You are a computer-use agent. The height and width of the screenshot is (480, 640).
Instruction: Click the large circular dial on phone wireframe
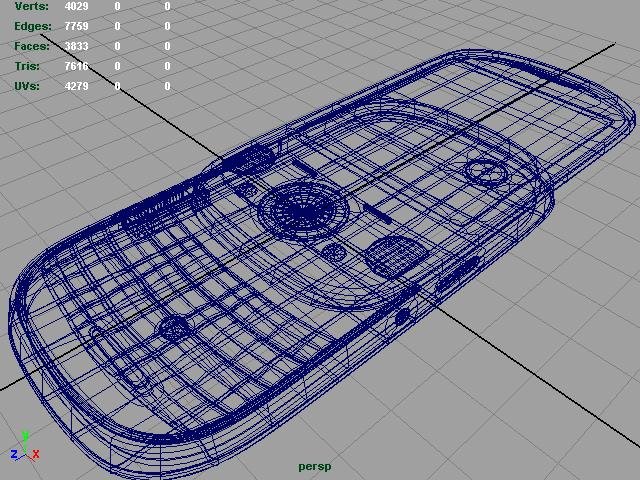[303, 210]
